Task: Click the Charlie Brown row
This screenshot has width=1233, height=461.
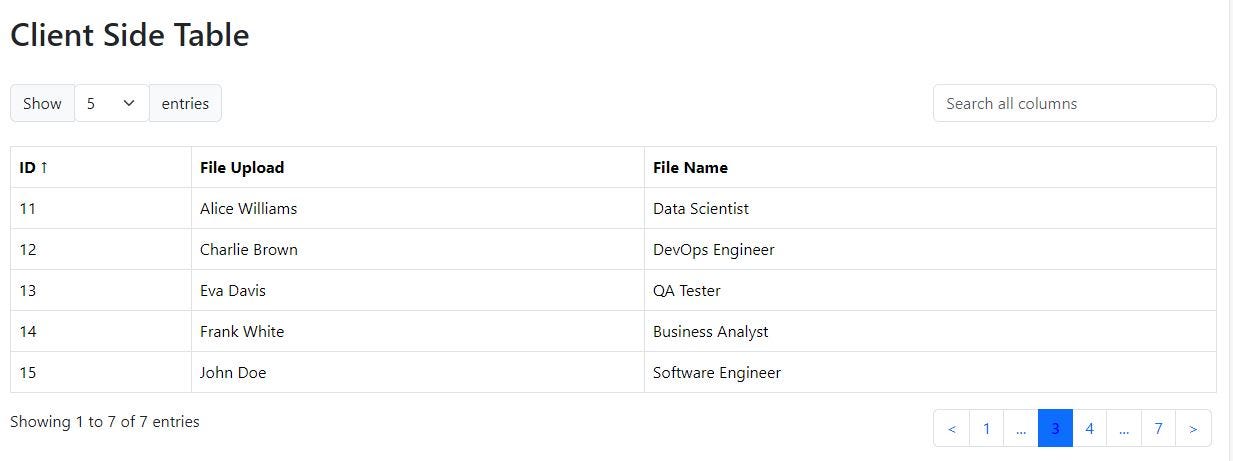Action: pyautogui.click(x=249, y=250)
